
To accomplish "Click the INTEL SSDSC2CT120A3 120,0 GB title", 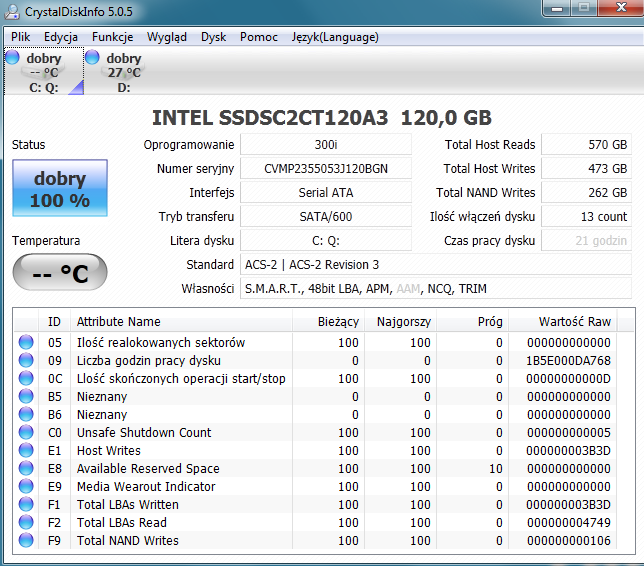I will (322, 118).
